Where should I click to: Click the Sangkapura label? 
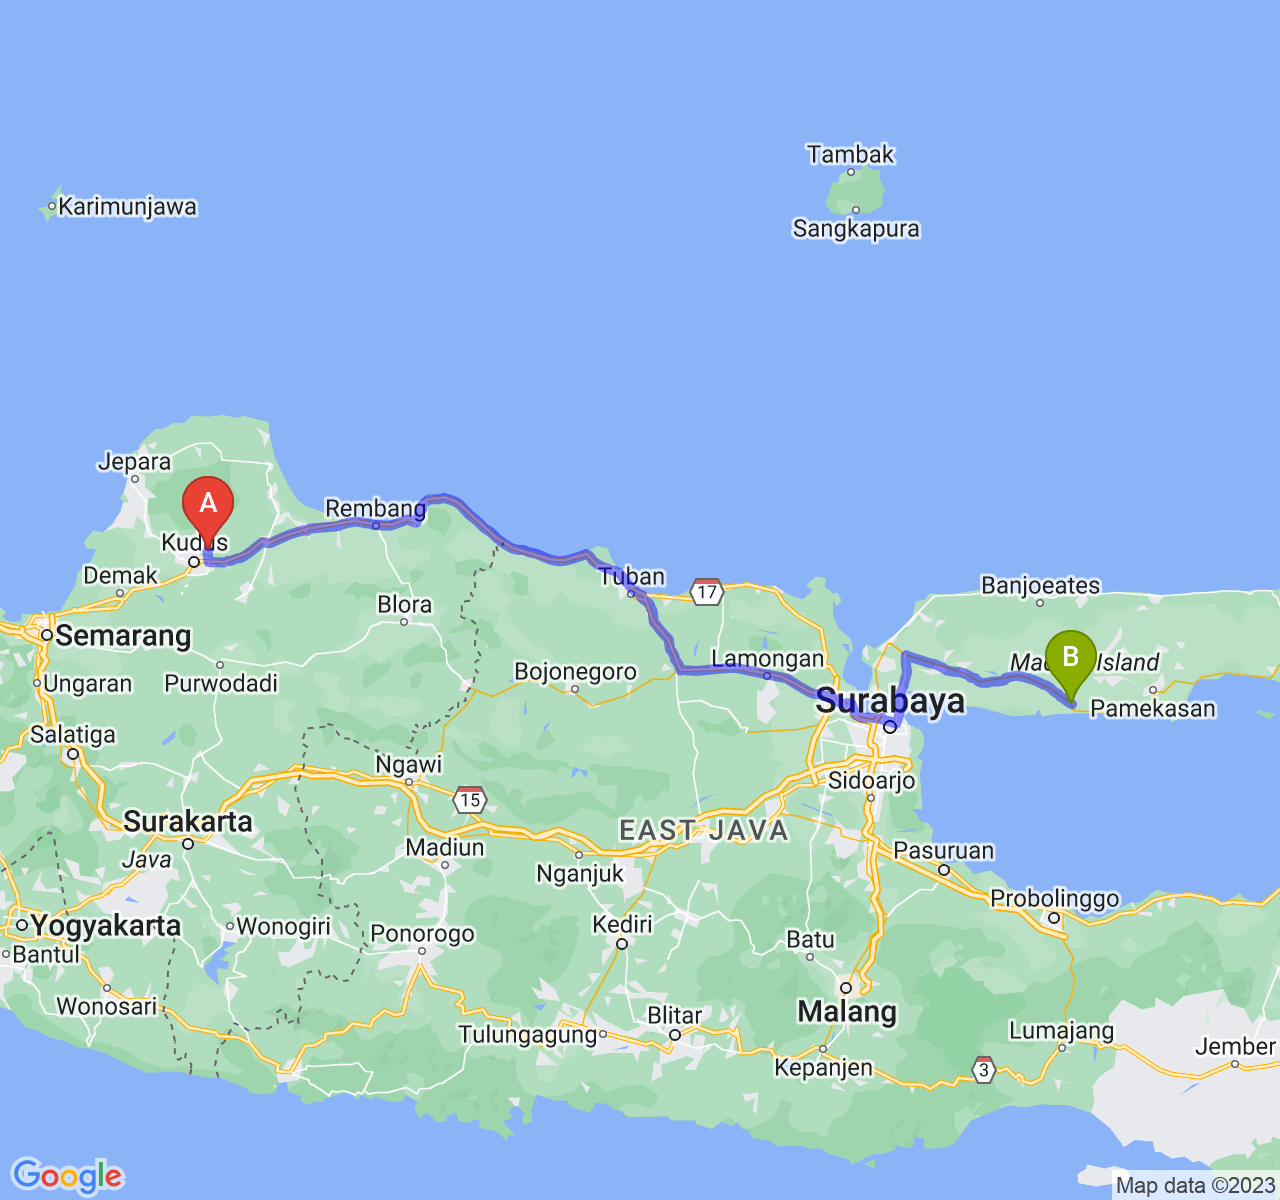(856, 228)
